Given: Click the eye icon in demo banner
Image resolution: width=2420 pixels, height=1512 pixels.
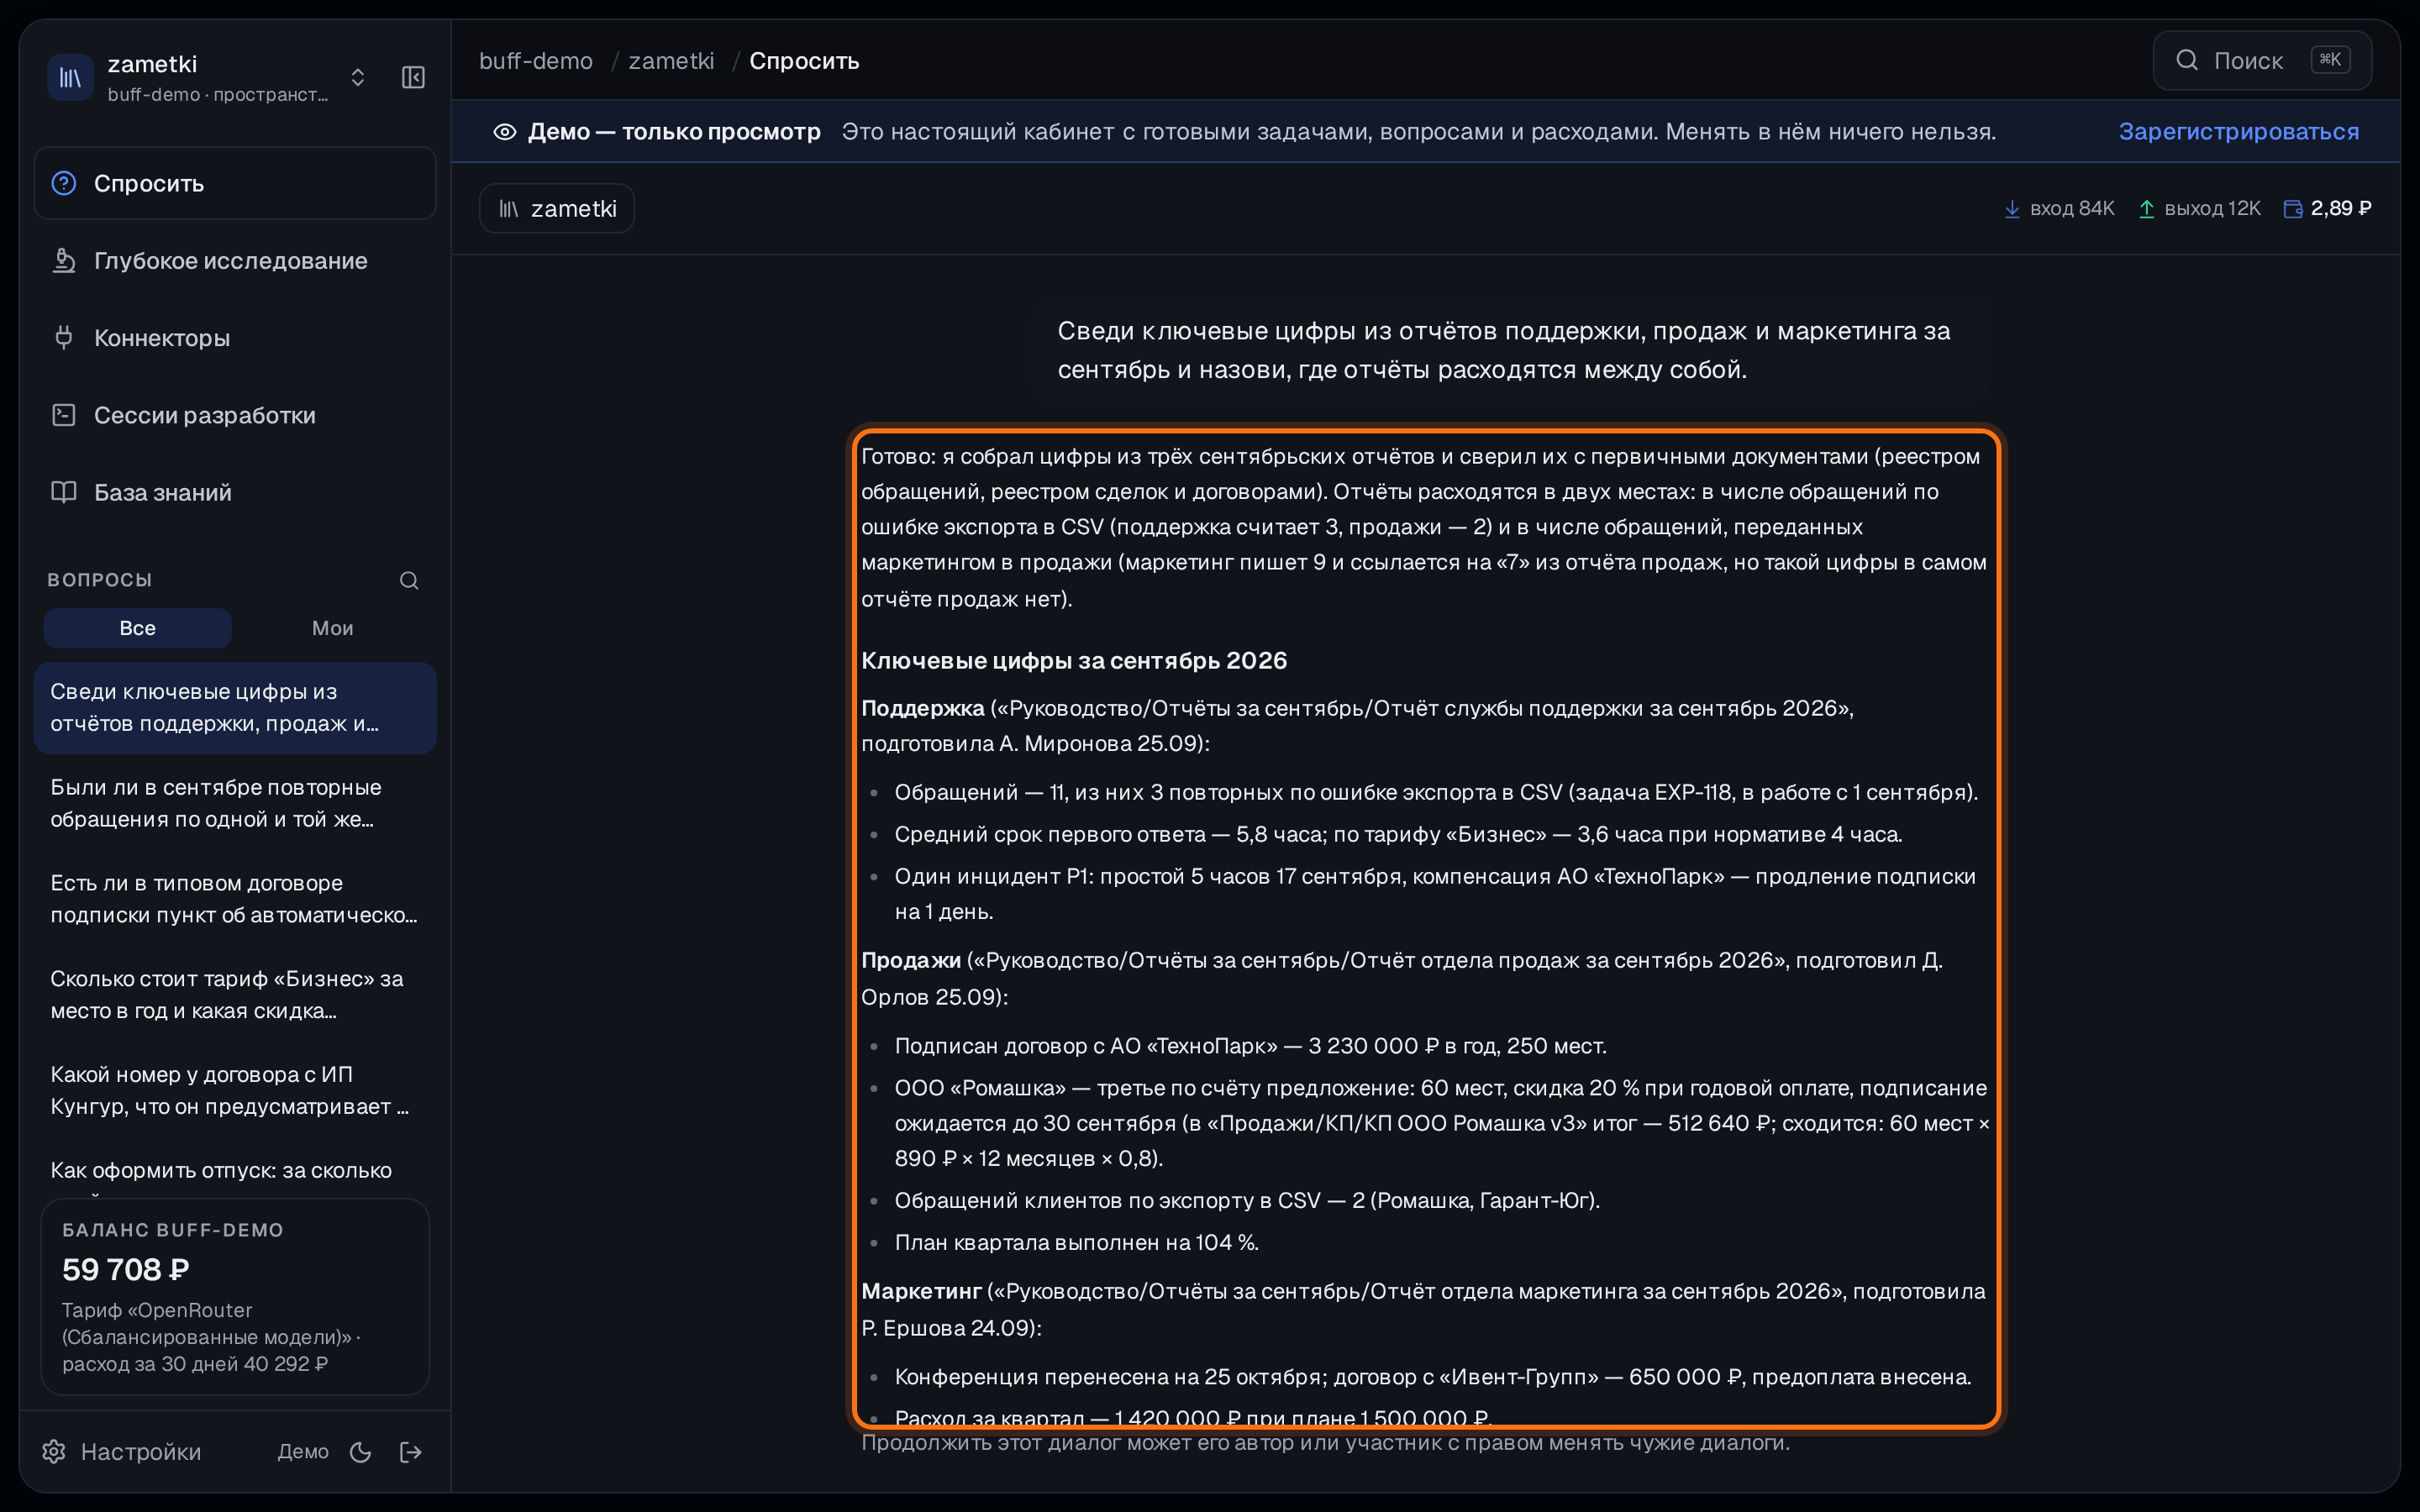Looking at the screenshot, I should pyautogui.click(x=505, y=132).
